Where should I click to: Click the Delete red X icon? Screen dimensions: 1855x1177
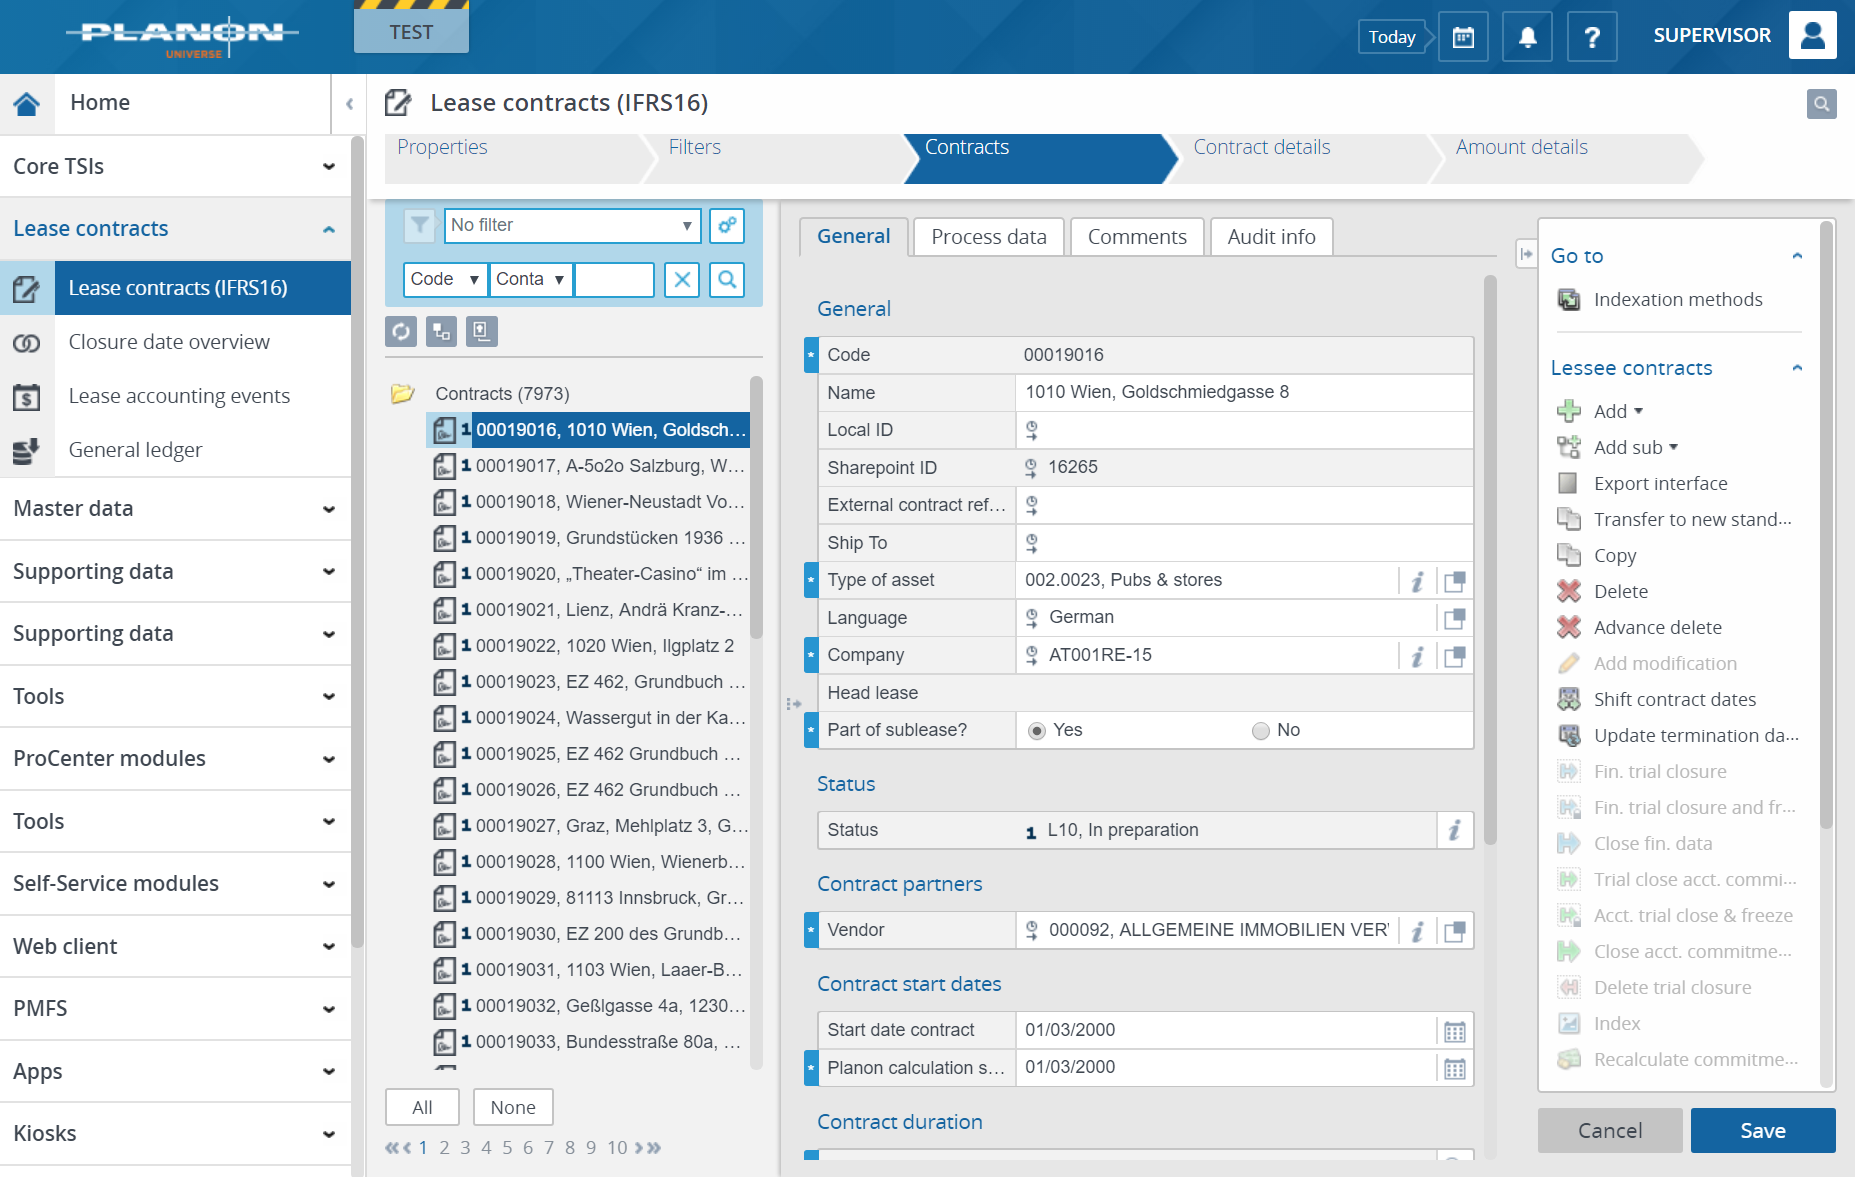click(x=1569, y=591)
